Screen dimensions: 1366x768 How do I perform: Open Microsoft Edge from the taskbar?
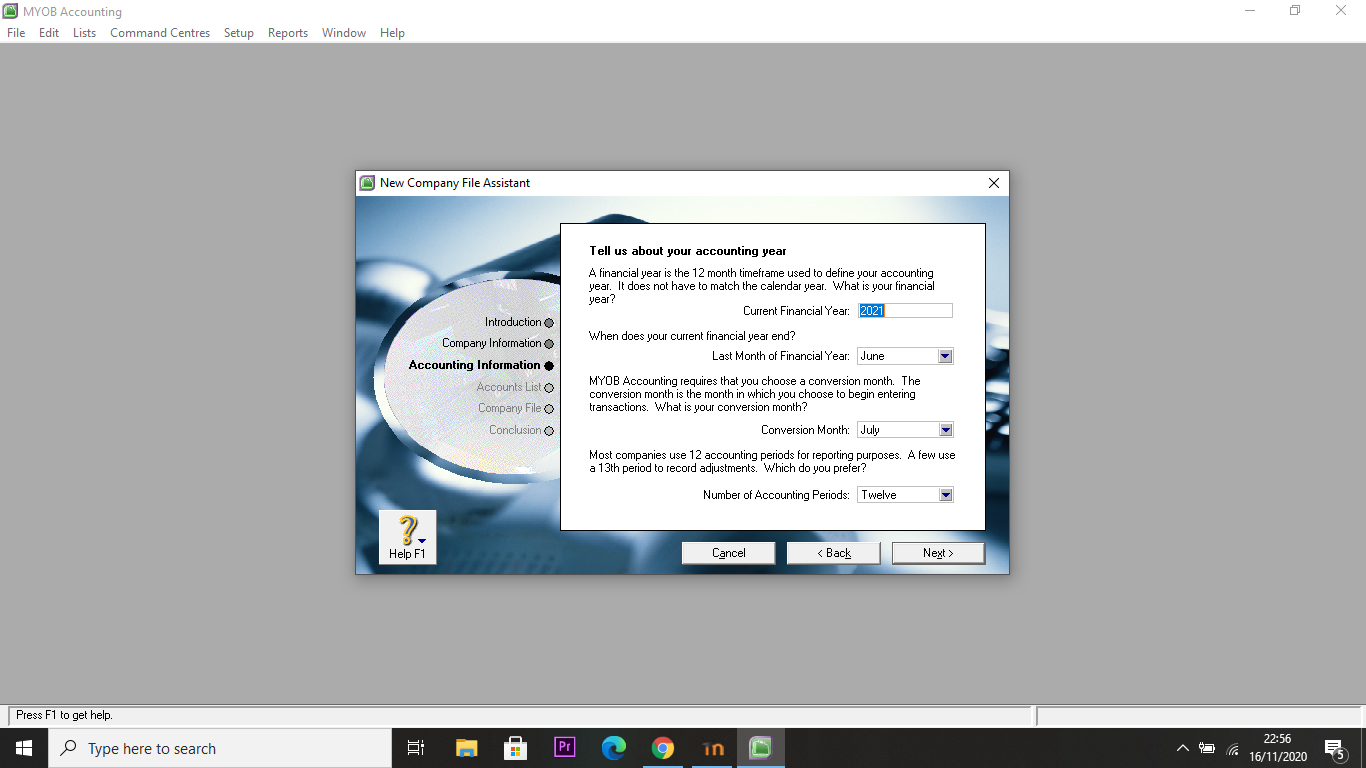tap(613, 748)
